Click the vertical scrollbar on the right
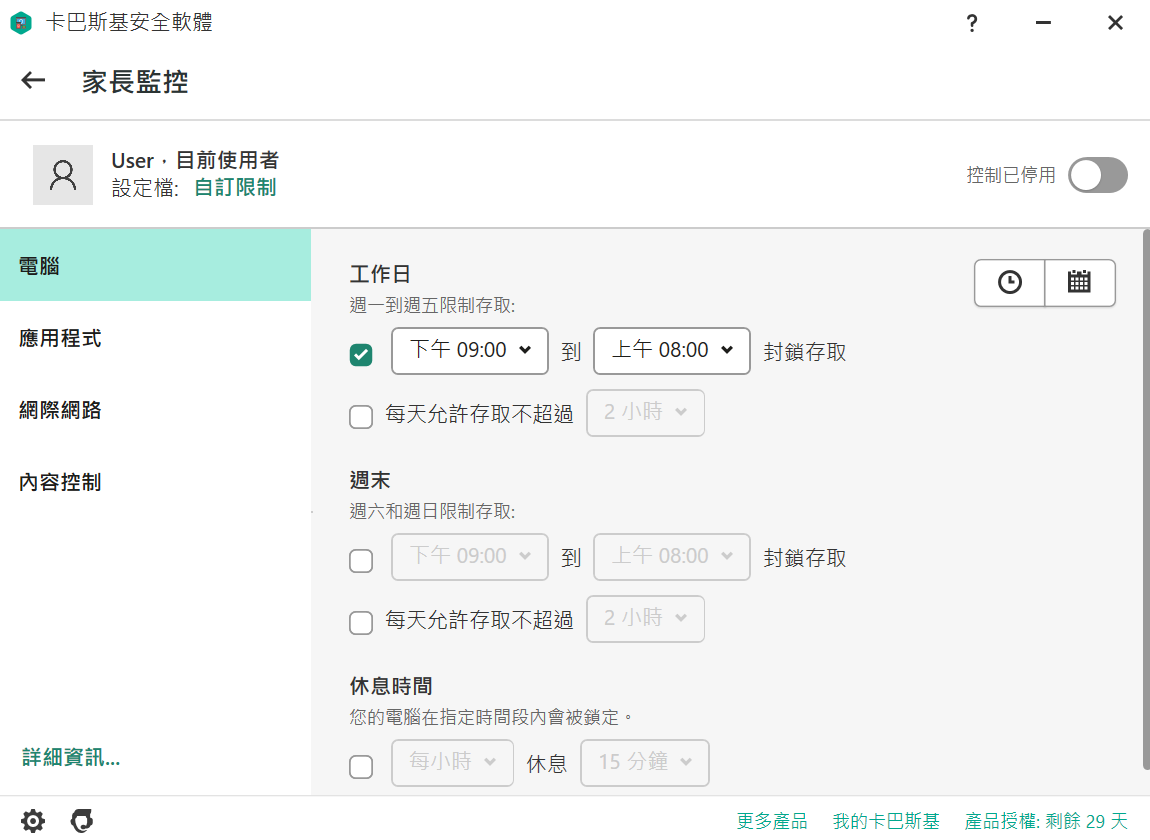The width and height of the screenshot is (1150, 840). (1146, 499)
